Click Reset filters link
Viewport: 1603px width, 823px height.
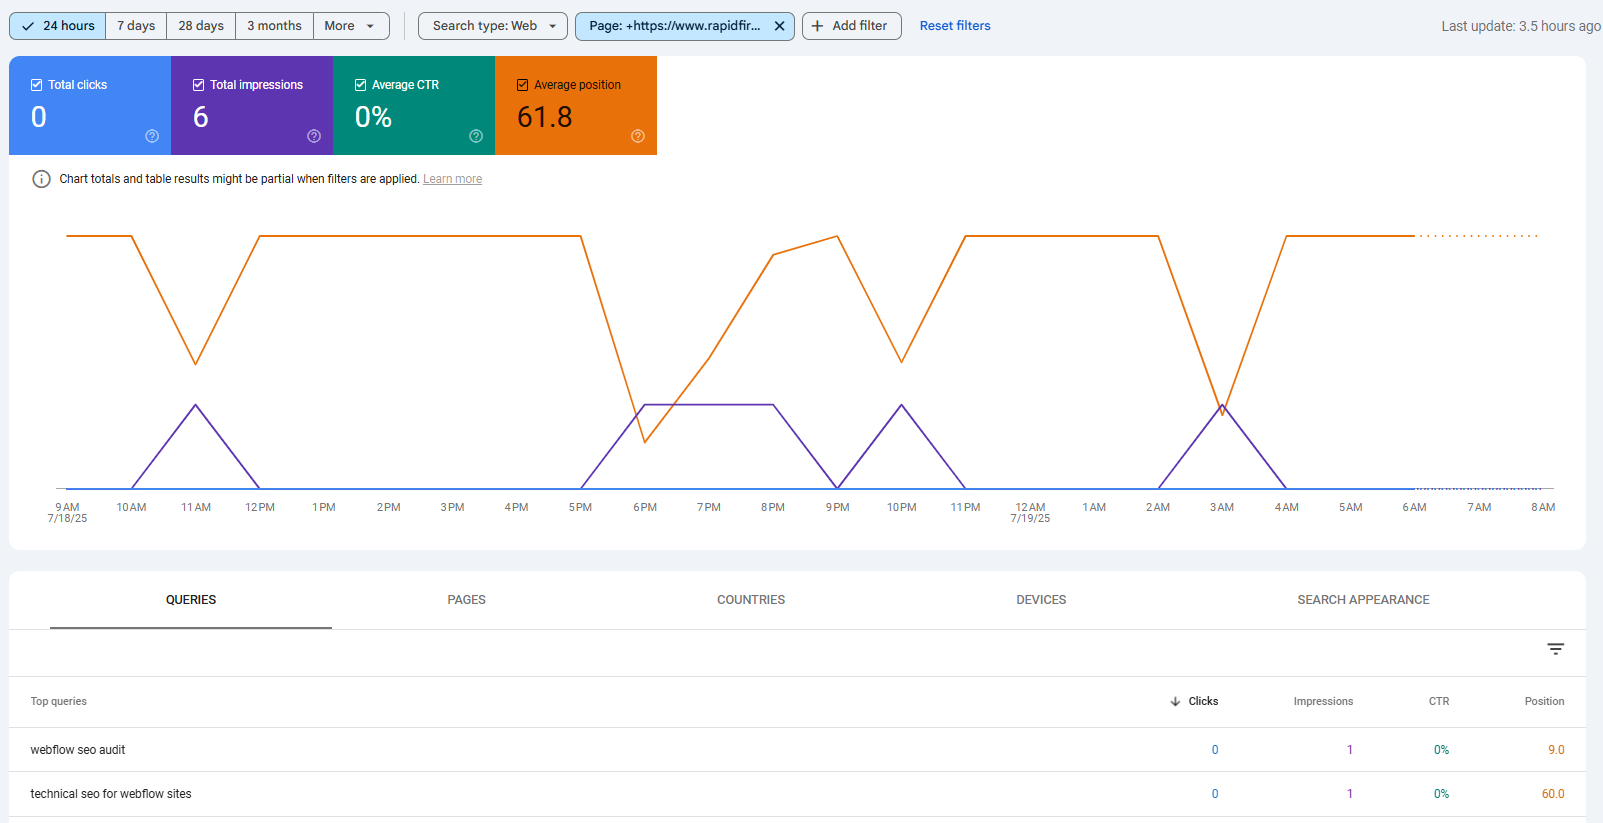point(955,26)
